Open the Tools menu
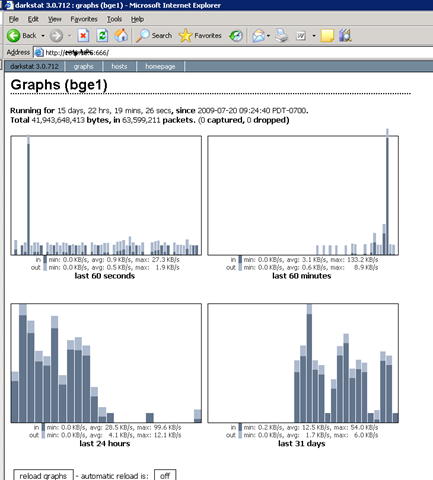Screen dimensions: 433x480 click(114, 19)
